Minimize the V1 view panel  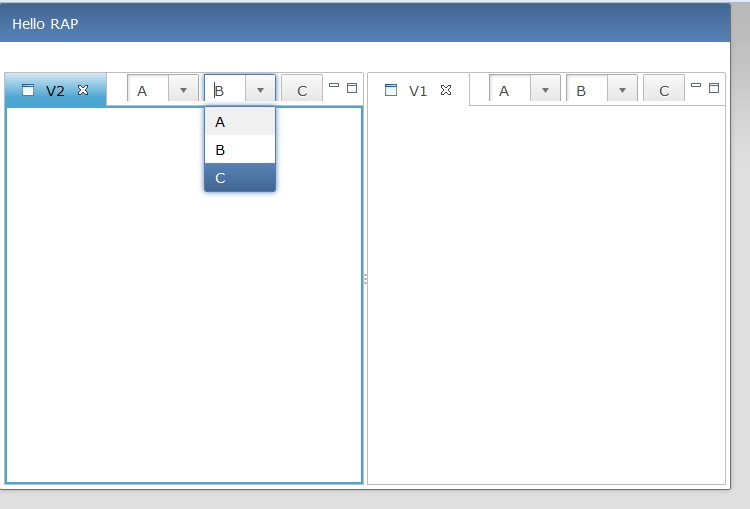[696, 86]
